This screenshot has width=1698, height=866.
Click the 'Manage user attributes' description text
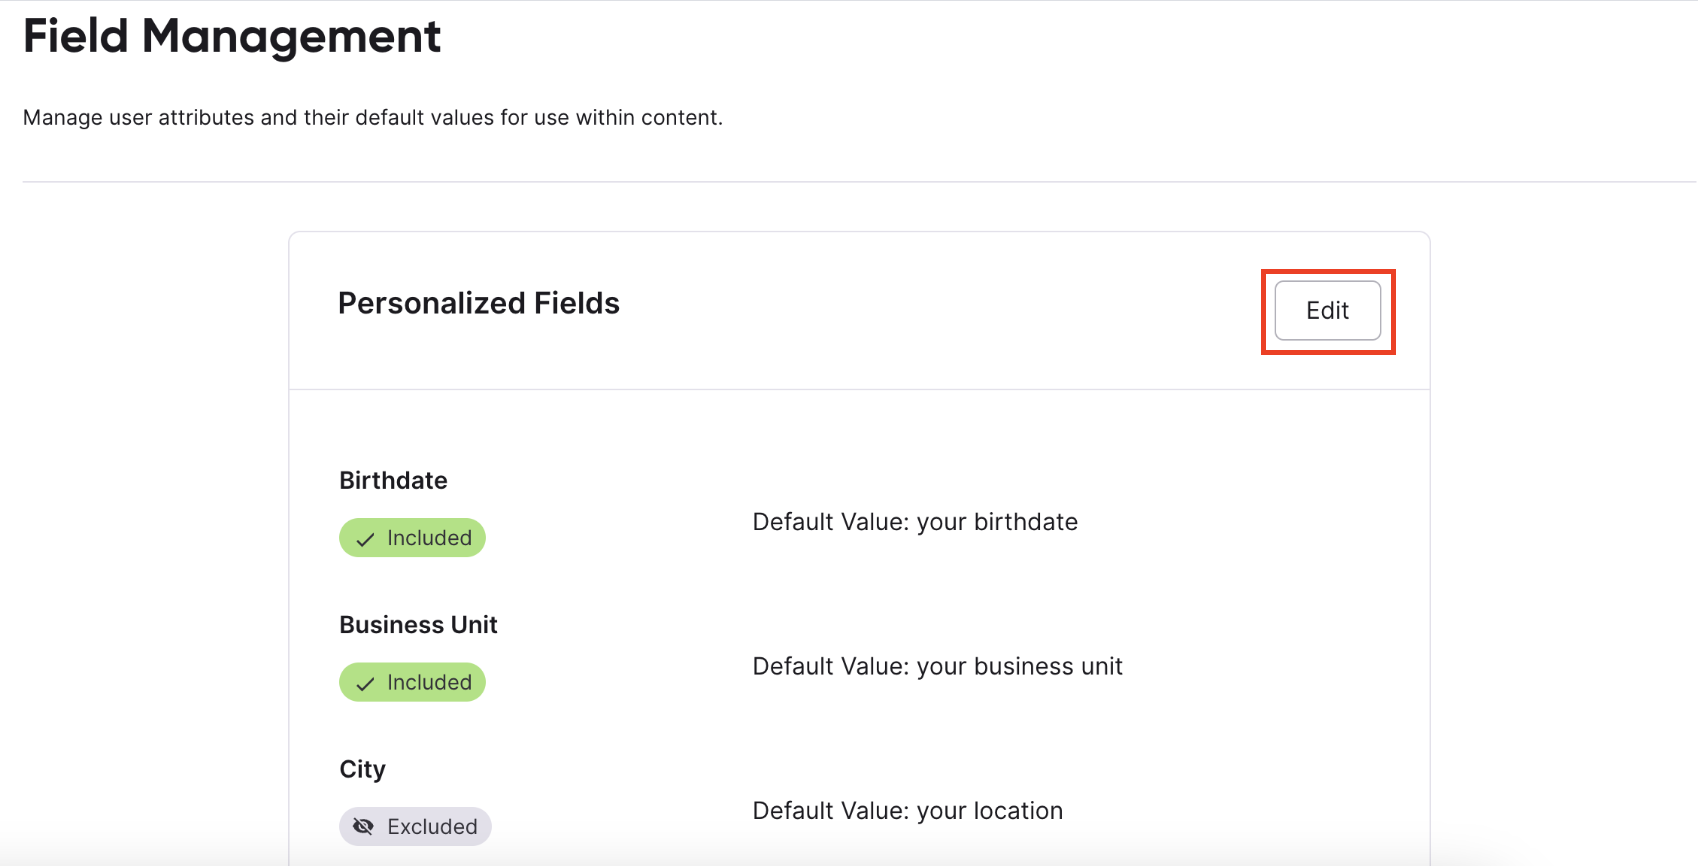372,118
